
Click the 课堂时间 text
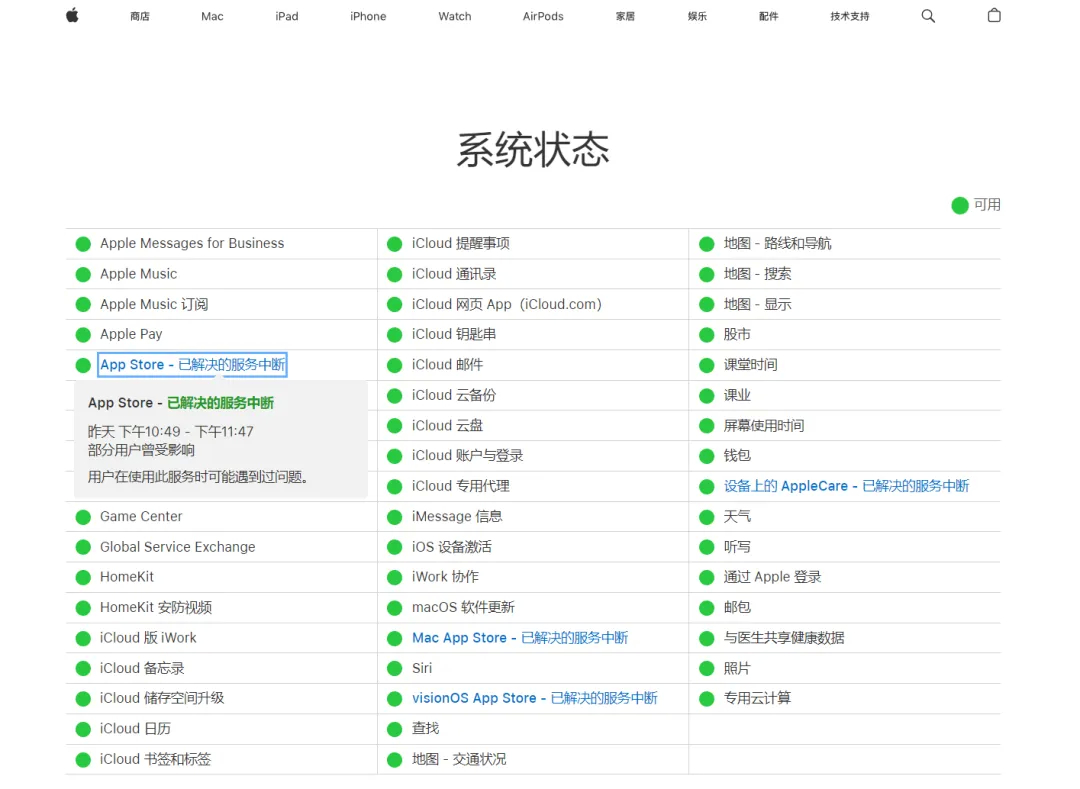[x=751, y=365]
